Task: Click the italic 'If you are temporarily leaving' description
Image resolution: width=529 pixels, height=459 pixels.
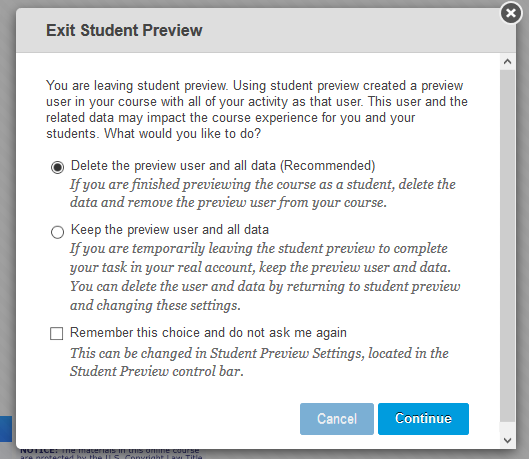Action: coord(265,277)
